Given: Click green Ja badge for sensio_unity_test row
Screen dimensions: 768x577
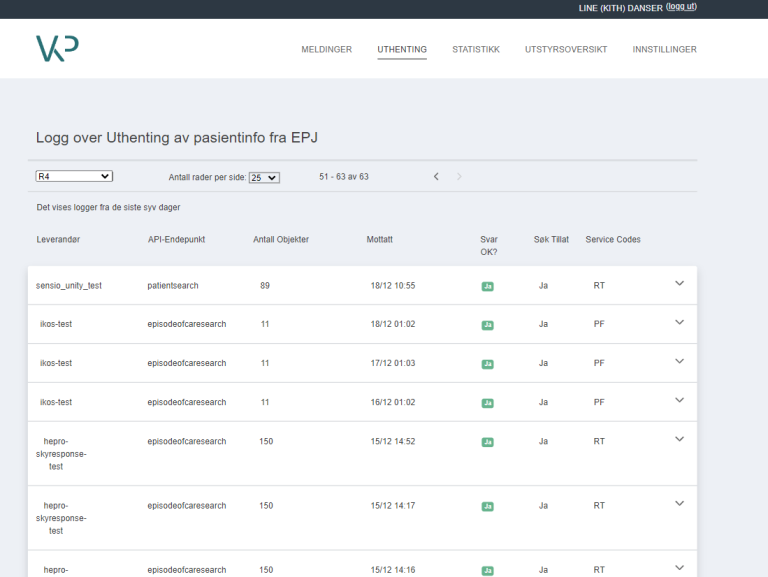Looking at the screenshot, I should (487, 286).
